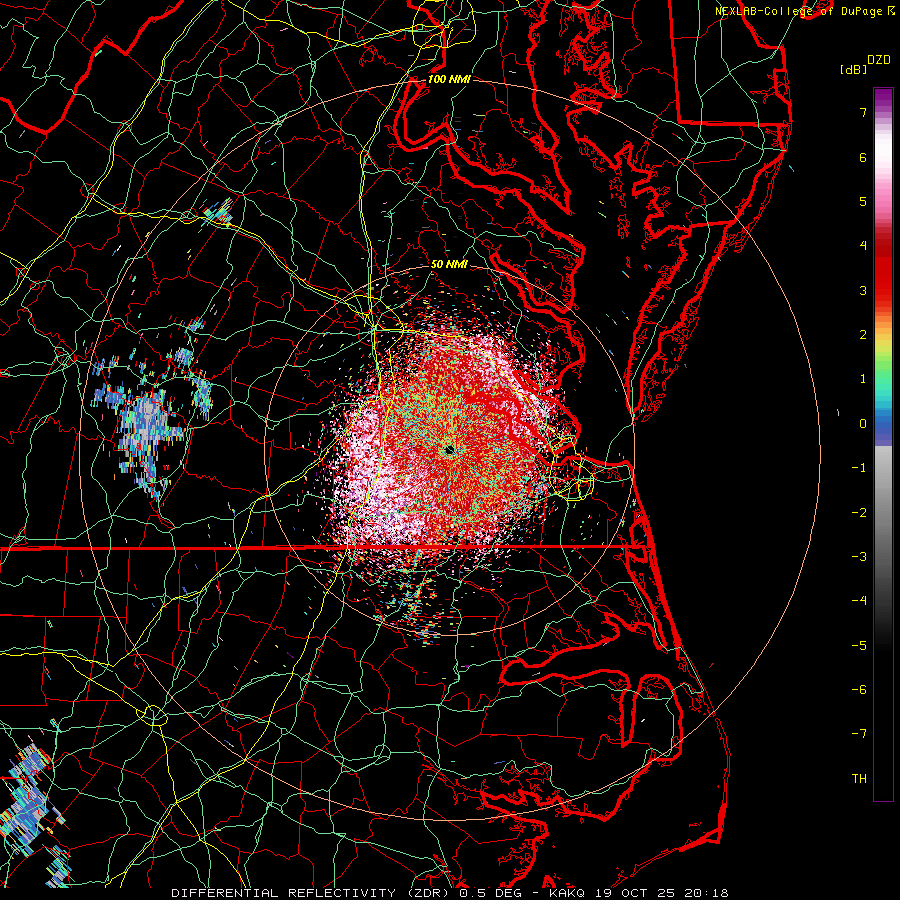
Task: Click the 6 value on color scale
Action: coord(863,157)
